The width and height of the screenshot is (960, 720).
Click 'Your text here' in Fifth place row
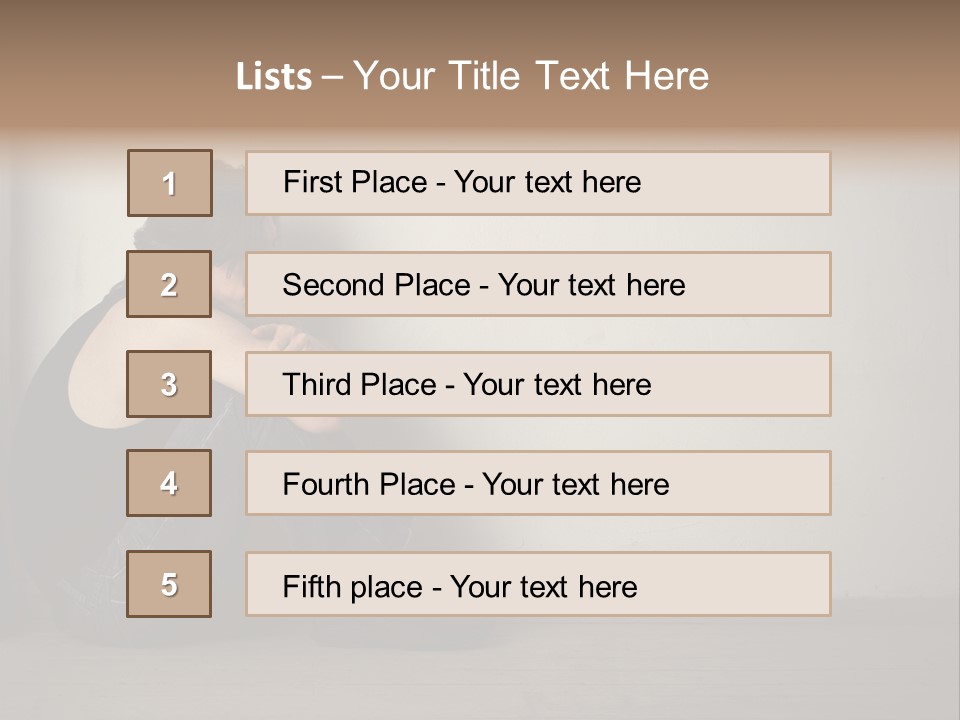coord(544,586)
